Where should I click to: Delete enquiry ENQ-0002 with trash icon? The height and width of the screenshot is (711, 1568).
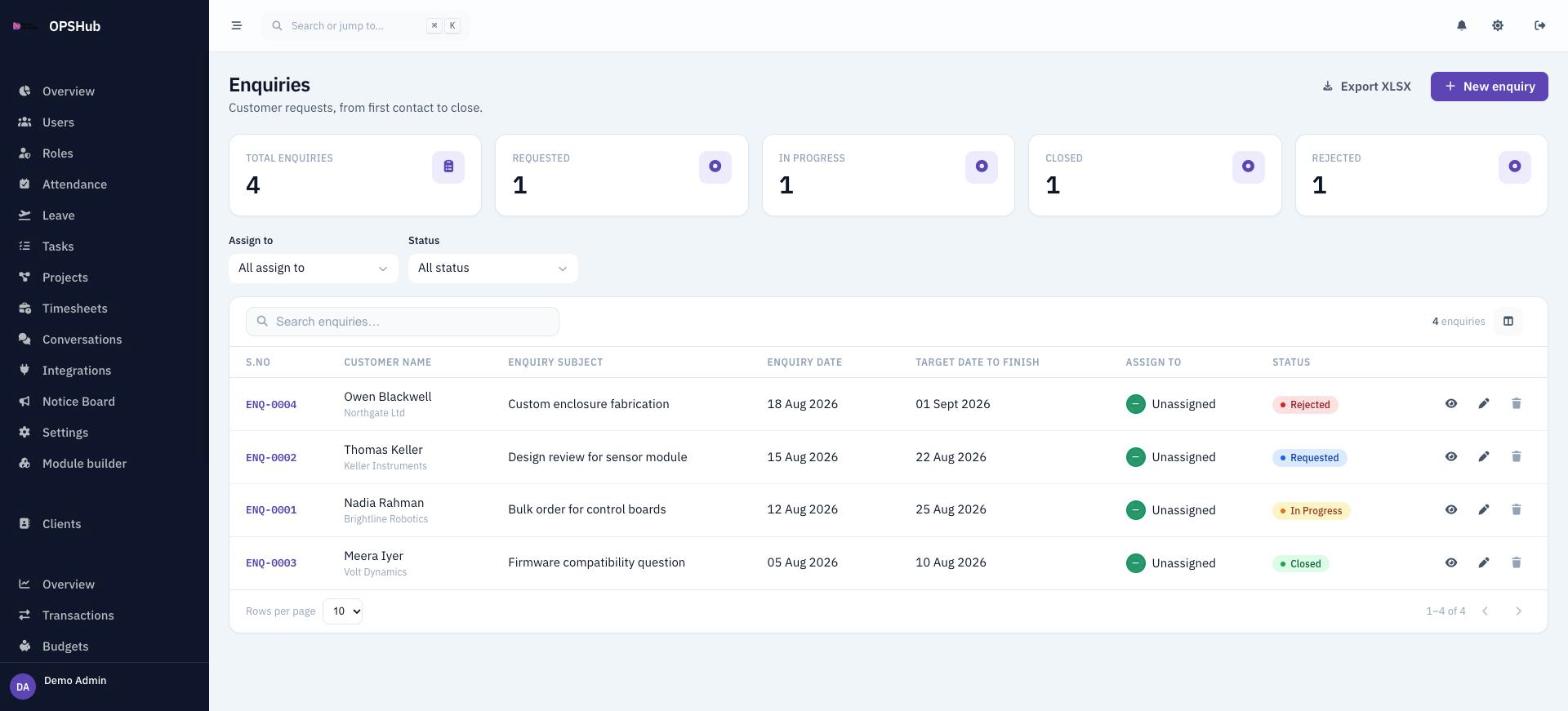pyautogui.click(x=1516, y=457)
